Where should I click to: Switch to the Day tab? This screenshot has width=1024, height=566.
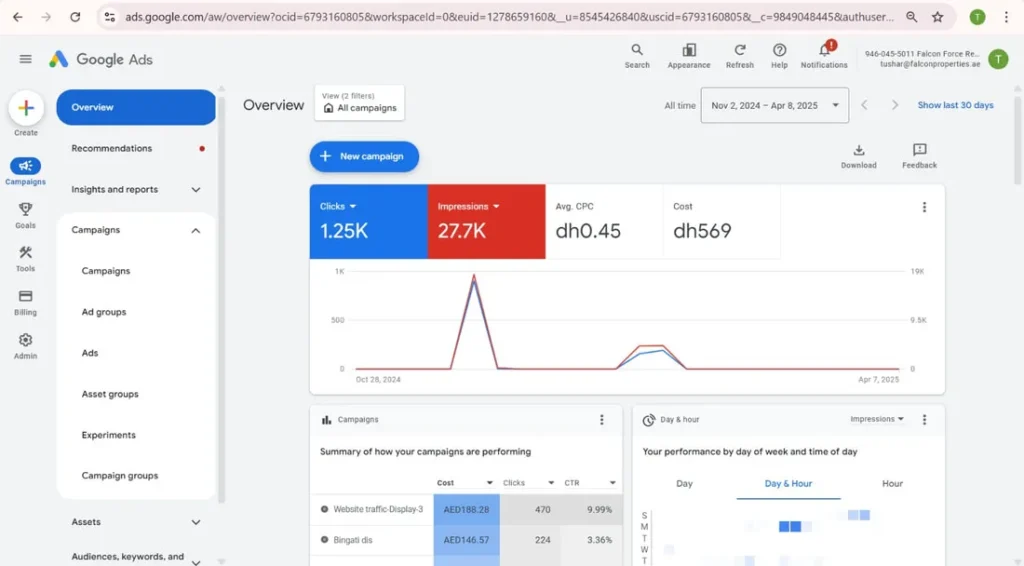684,484
